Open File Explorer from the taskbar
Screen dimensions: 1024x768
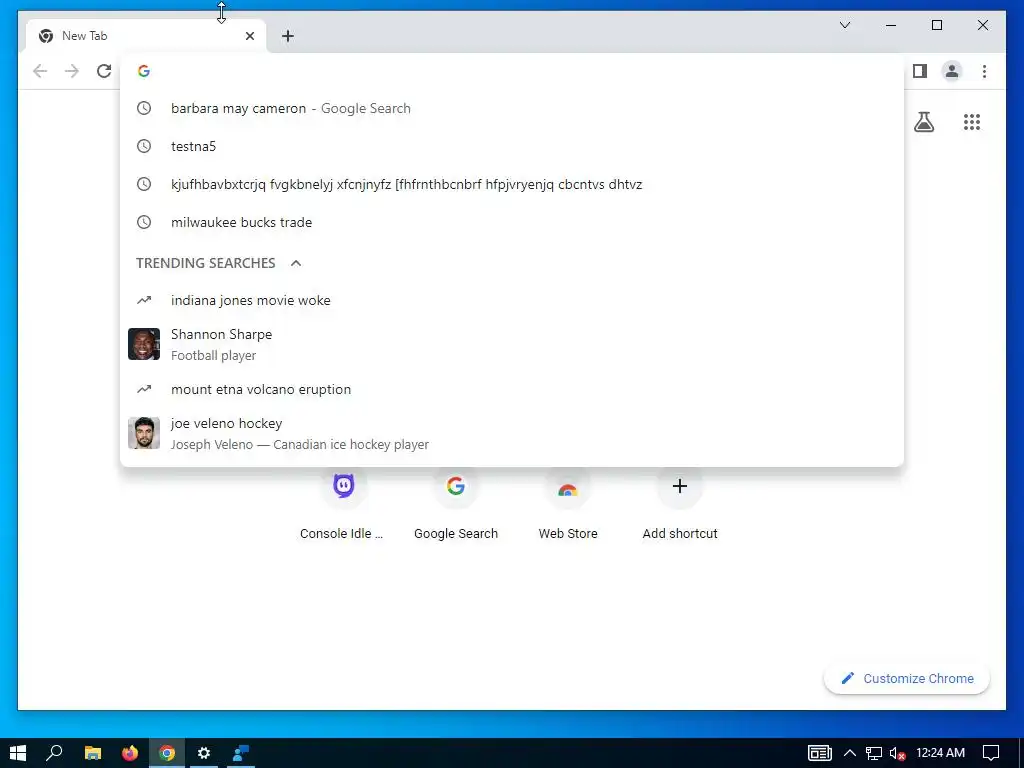(93, 753)
